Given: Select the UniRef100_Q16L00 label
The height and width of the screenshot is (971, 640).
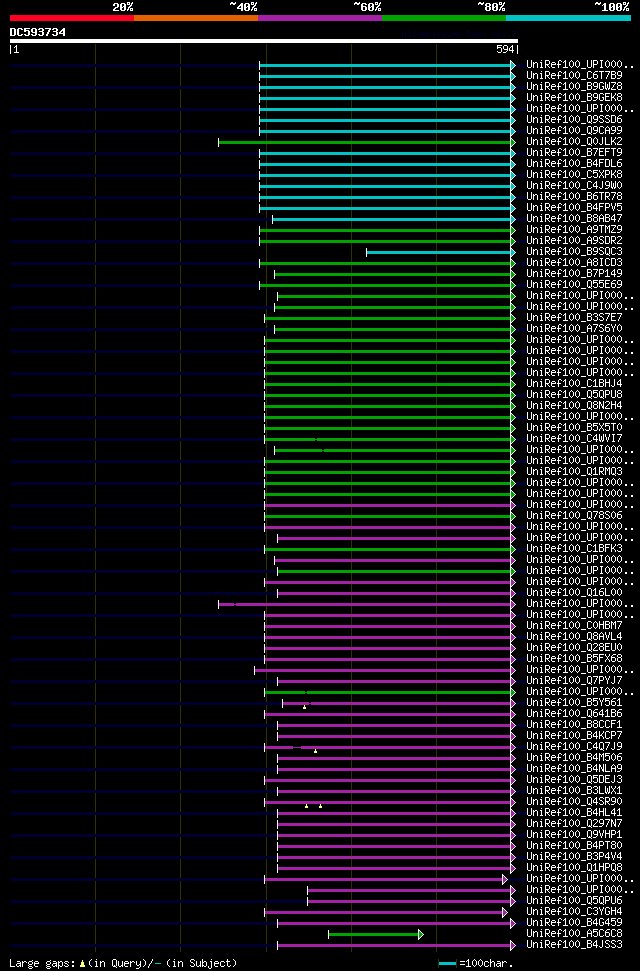Looking at the screenshot, I should point(574,593).
